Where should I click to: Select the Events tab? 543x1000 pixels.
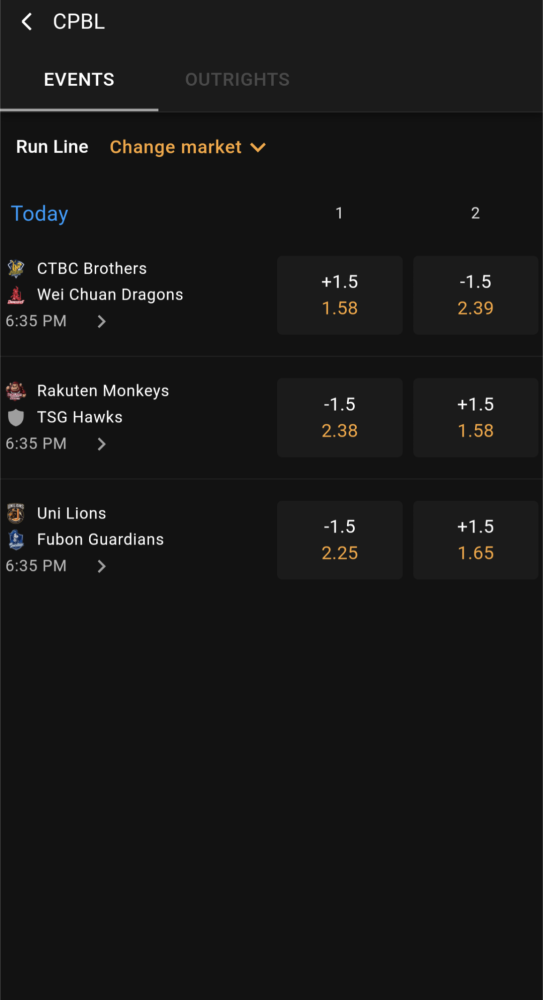(x=79, y=80)
